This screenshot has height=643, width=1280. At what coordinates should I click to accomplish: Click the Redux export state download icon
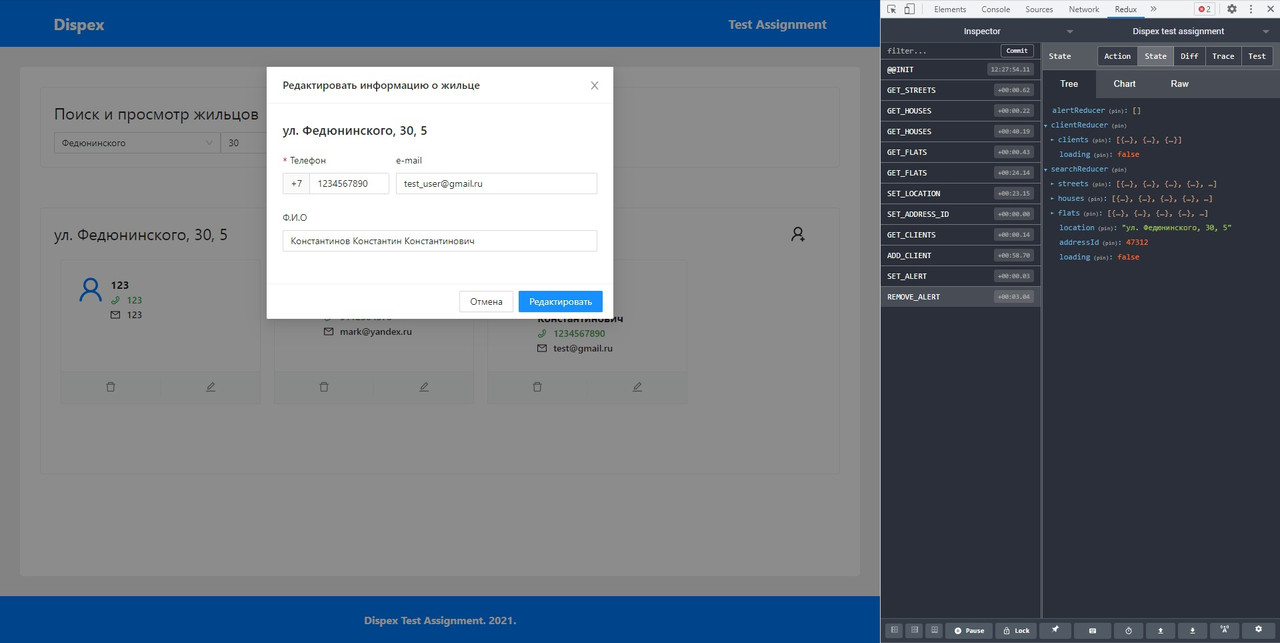pyautogui.click(x=1192, y=631)
